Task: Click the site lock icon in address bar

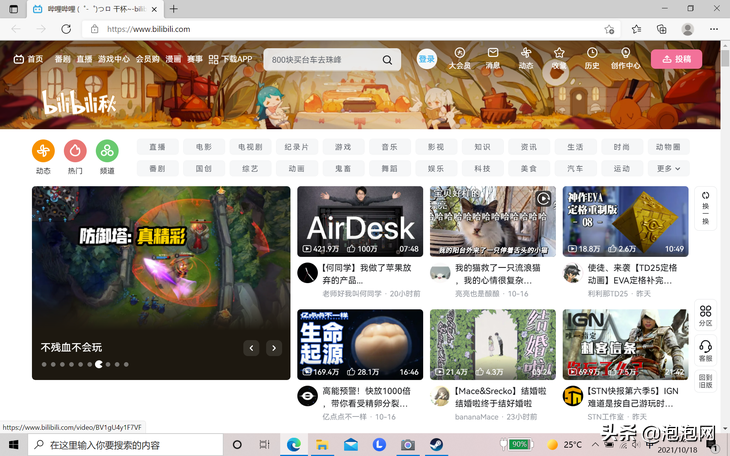Action: (x=95, y=29)
